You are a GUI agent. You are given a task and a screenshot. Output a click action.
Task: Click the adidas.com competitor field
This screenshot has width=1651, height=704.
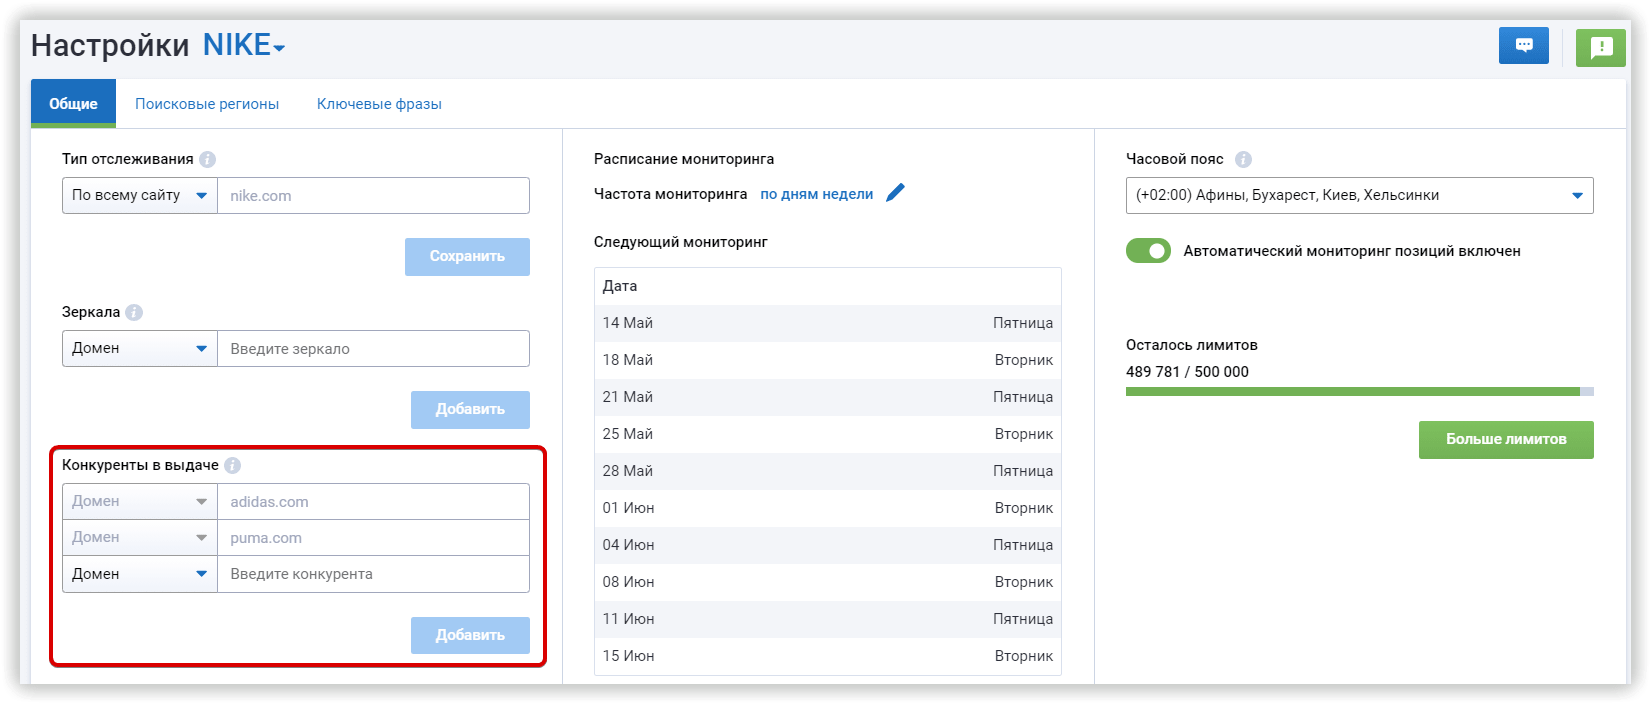[x=373, y=502]
